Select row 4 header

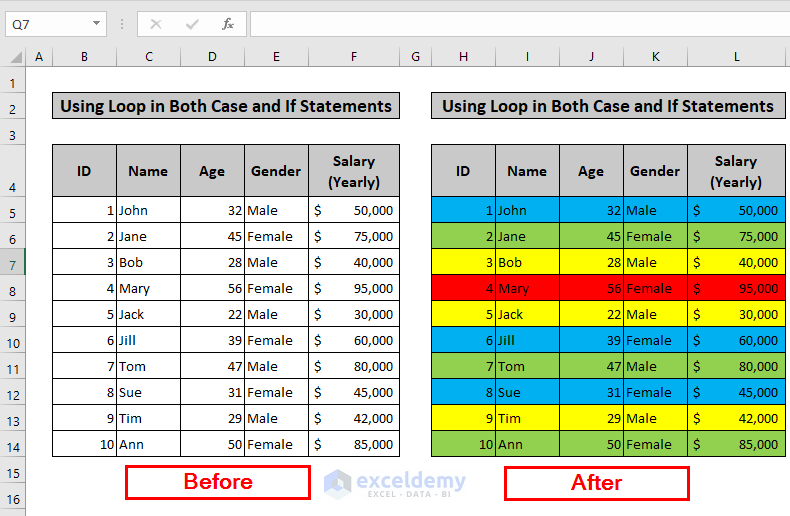coord(13,171)
